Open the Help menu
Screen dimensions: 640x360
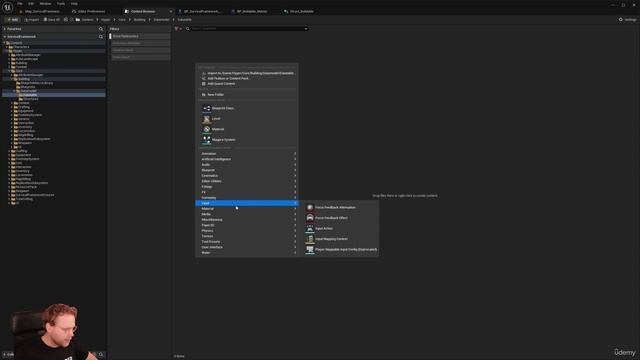74,4
